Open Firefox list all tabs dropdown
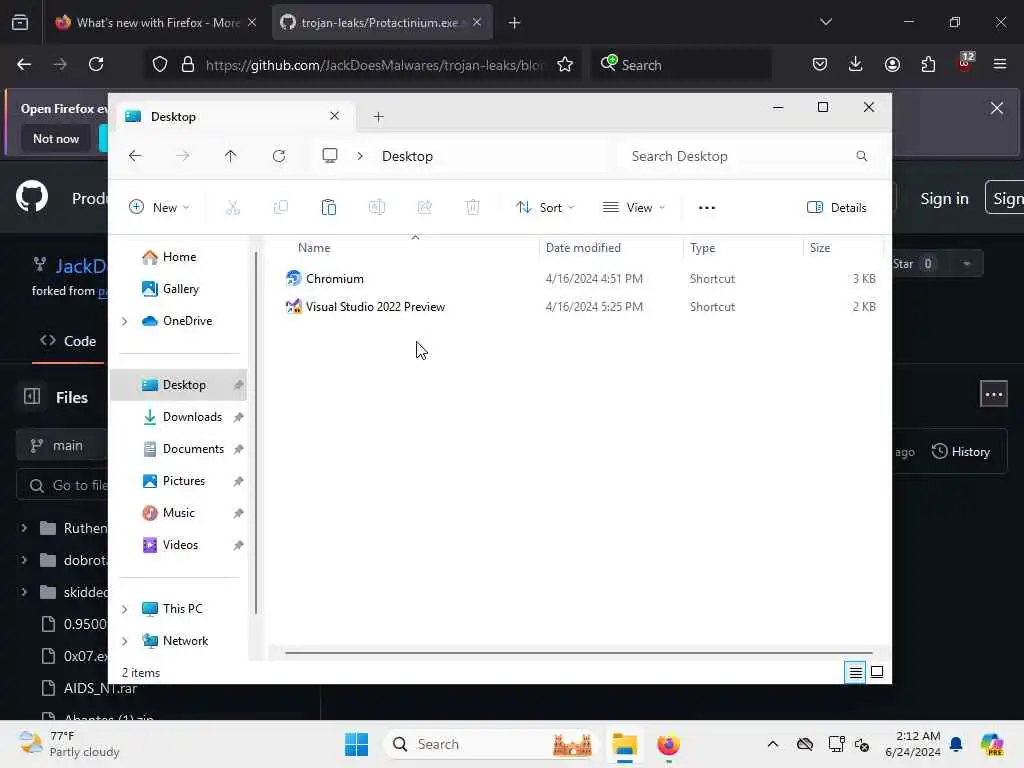The image size is (1024, 768). point(825,22)
